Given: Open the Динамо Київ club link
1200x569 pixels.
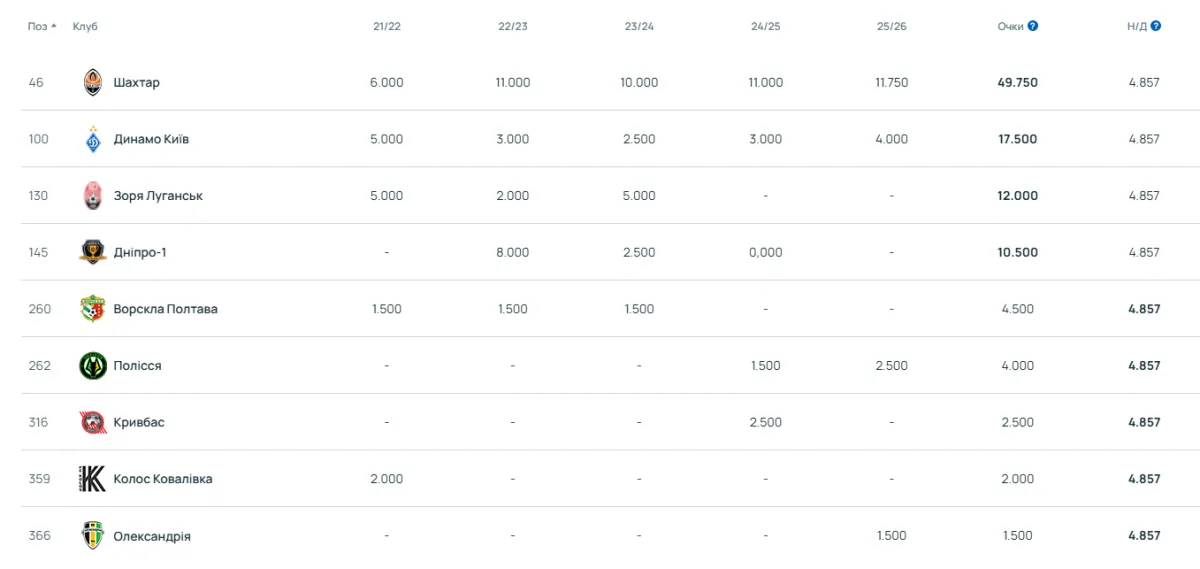Looking at the screenshot, I should tap(151, 139).
